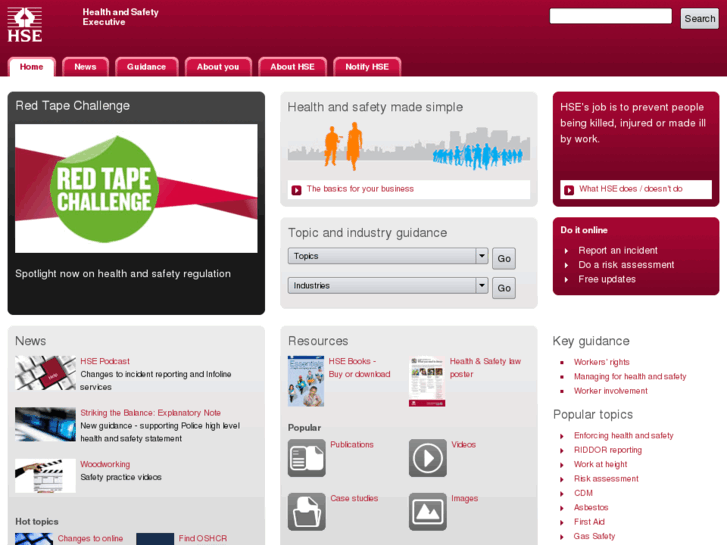This screenshot has height=545, width=727.
Task: Open the Videos play icon
Action: click(x=427, y=458)
